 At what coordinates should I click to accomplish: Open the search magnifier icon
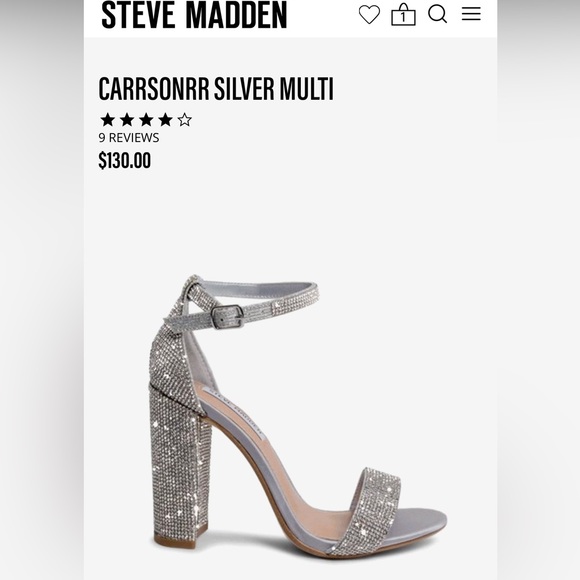[438, 14]
